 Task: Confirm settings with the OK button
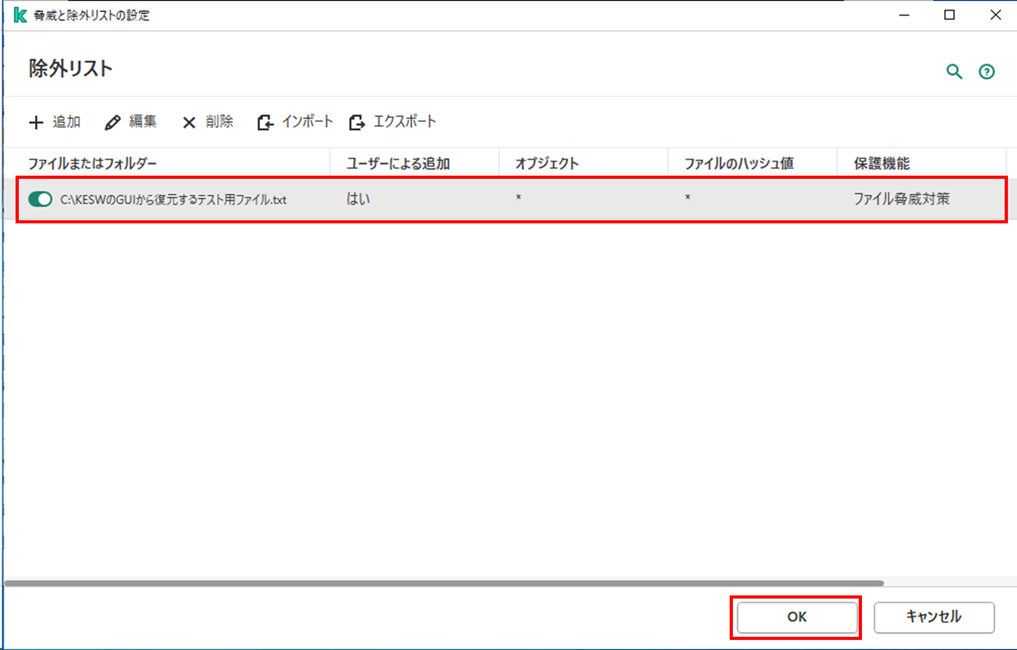pos(795,617)
